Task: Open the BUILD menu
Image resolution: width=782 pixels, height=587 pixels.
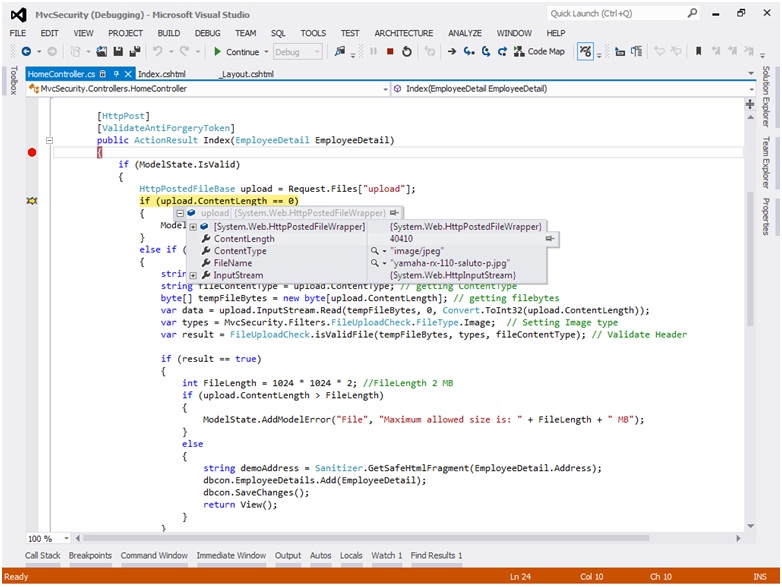Action: (x=169, y=33)
